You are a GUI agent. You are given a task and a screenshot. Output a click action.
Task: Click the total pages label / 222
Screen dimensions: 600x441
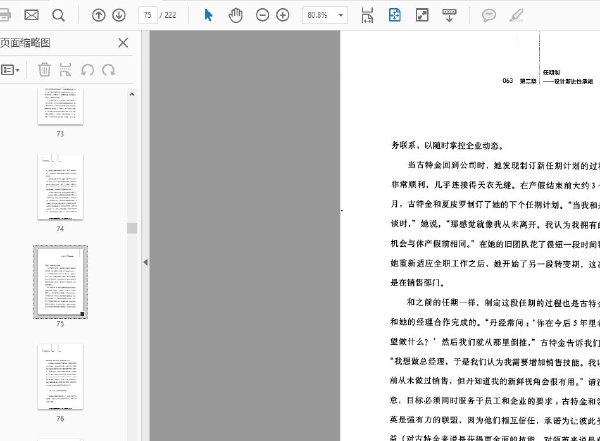click(x=168, y=15)
